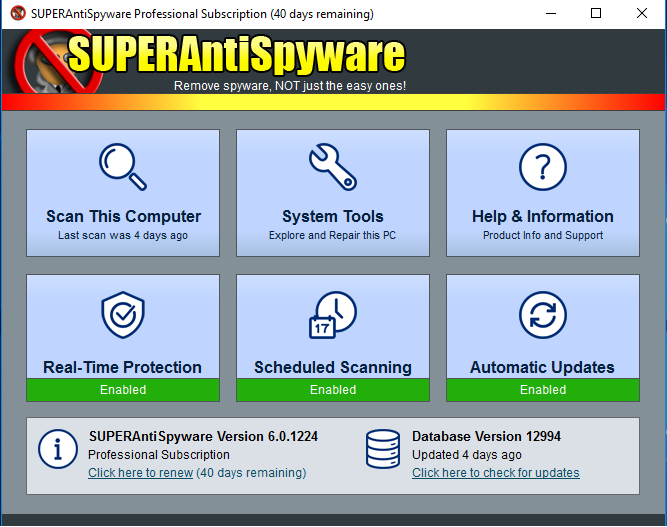This screenshot has height=527, width=667.
Task: Open Help & Information label
Action: click(x=543, y=216)
